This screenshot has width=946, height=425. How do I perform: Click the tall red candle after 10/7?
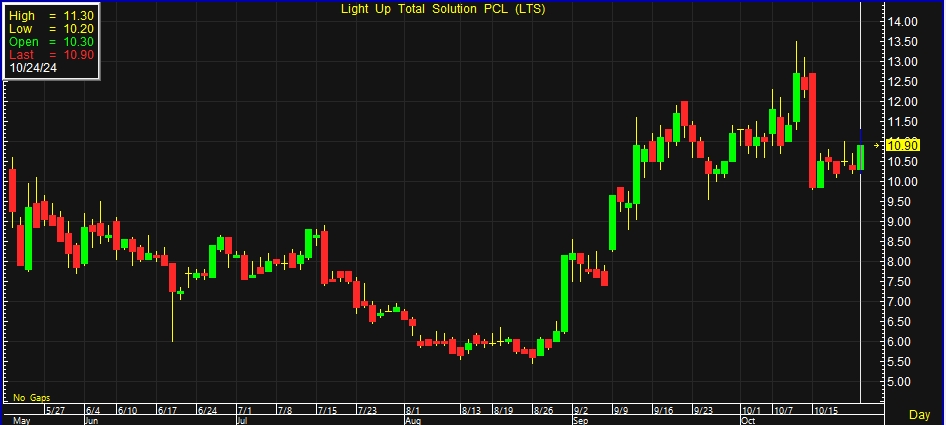tap(813, 130)
